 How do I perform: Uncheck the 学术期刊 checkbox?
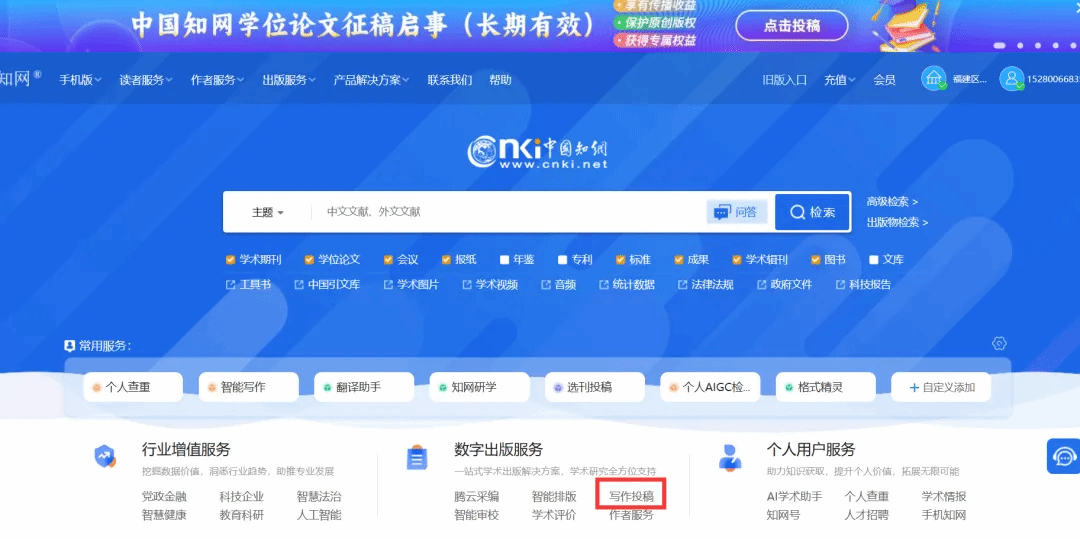230,260
